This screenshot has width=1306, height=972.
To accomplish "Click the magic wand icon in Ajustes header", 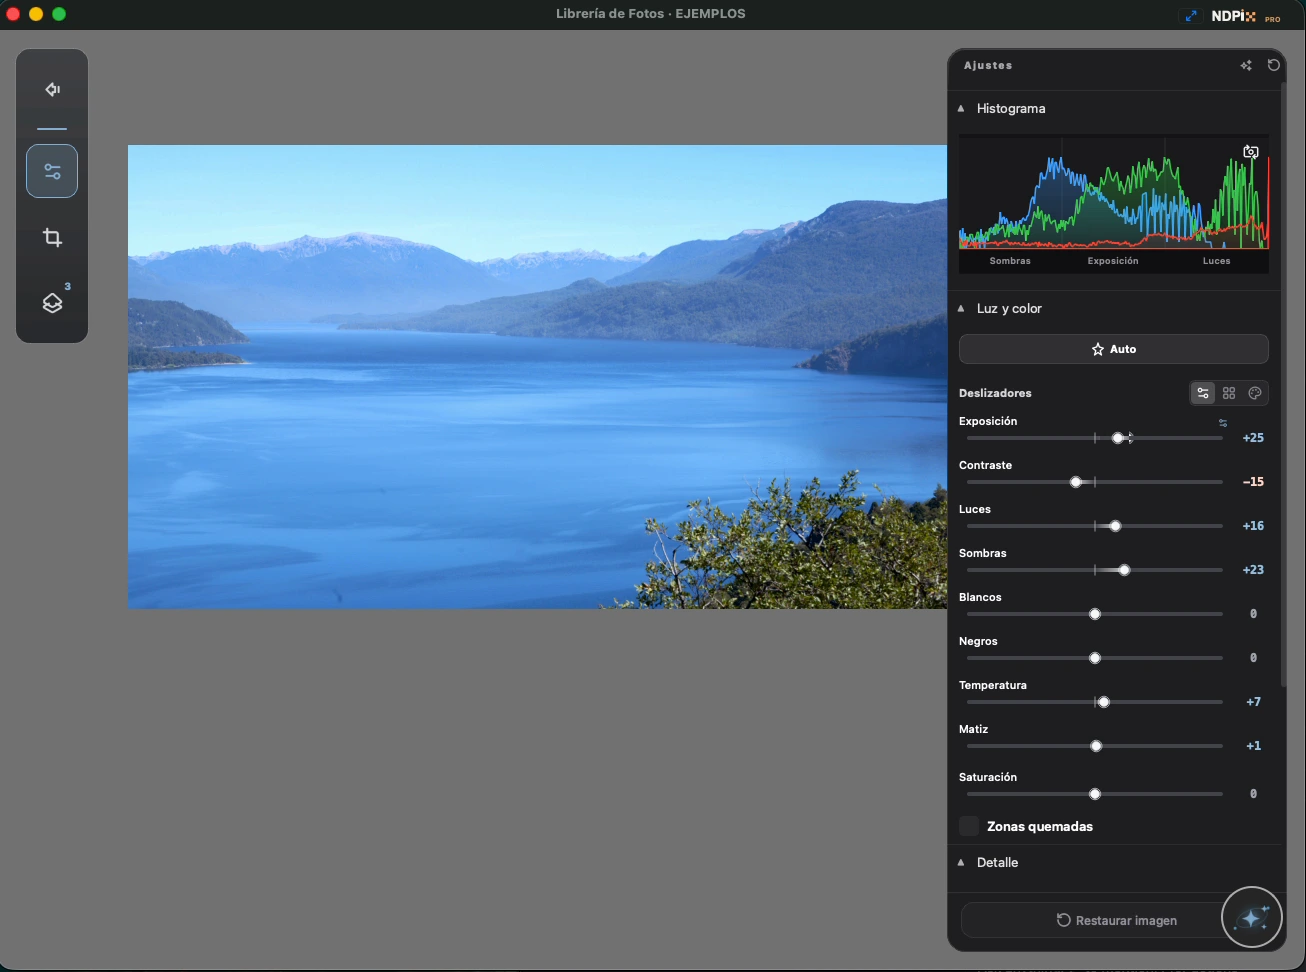I will (1246, 65).
